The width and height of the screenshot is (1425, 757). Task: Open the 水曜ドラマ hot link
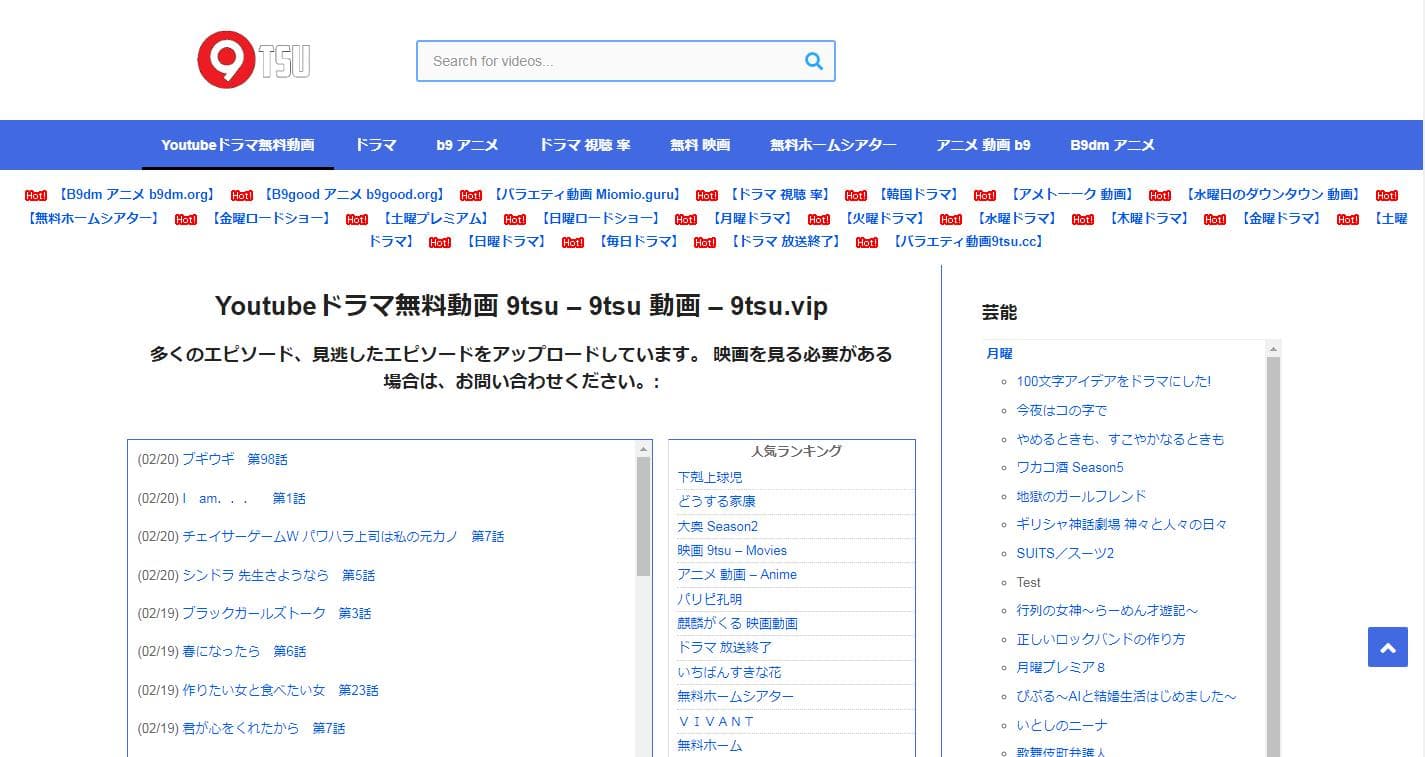pos(1017,218)
